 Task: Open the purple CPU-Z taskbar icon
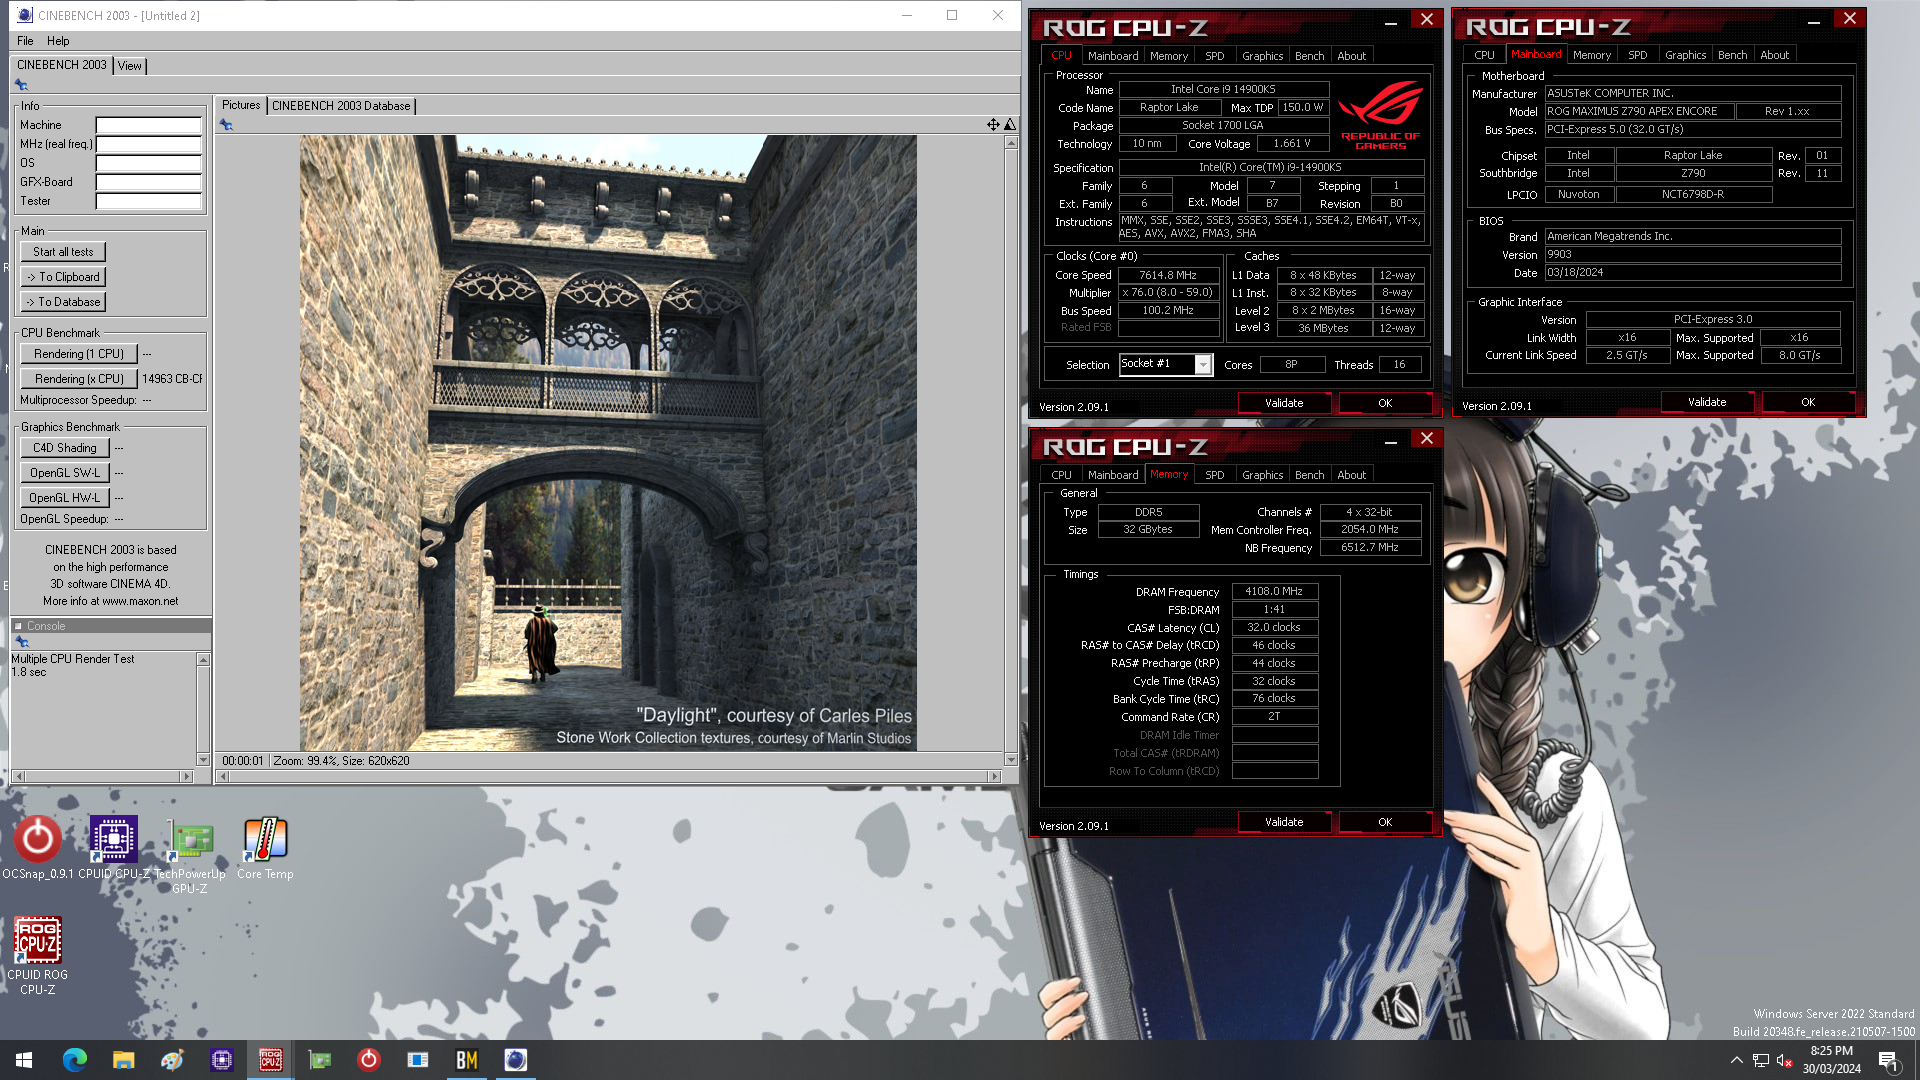pos(221,1060)
